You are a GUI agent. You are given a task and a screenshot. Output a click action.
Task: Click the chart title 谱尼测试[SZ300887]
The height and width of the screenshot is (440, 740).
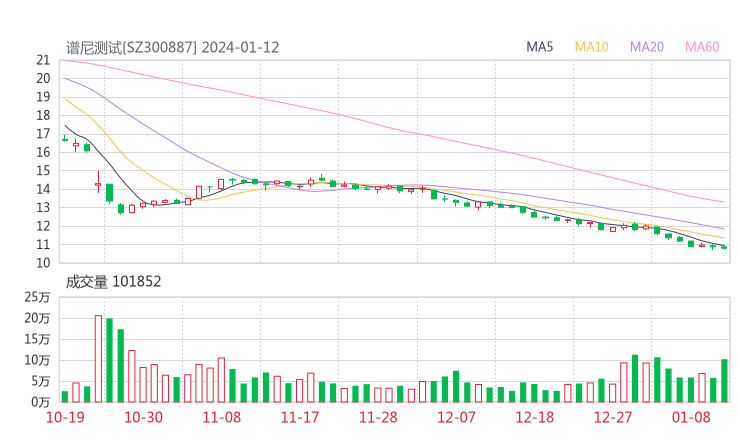(x=132, y=47)
